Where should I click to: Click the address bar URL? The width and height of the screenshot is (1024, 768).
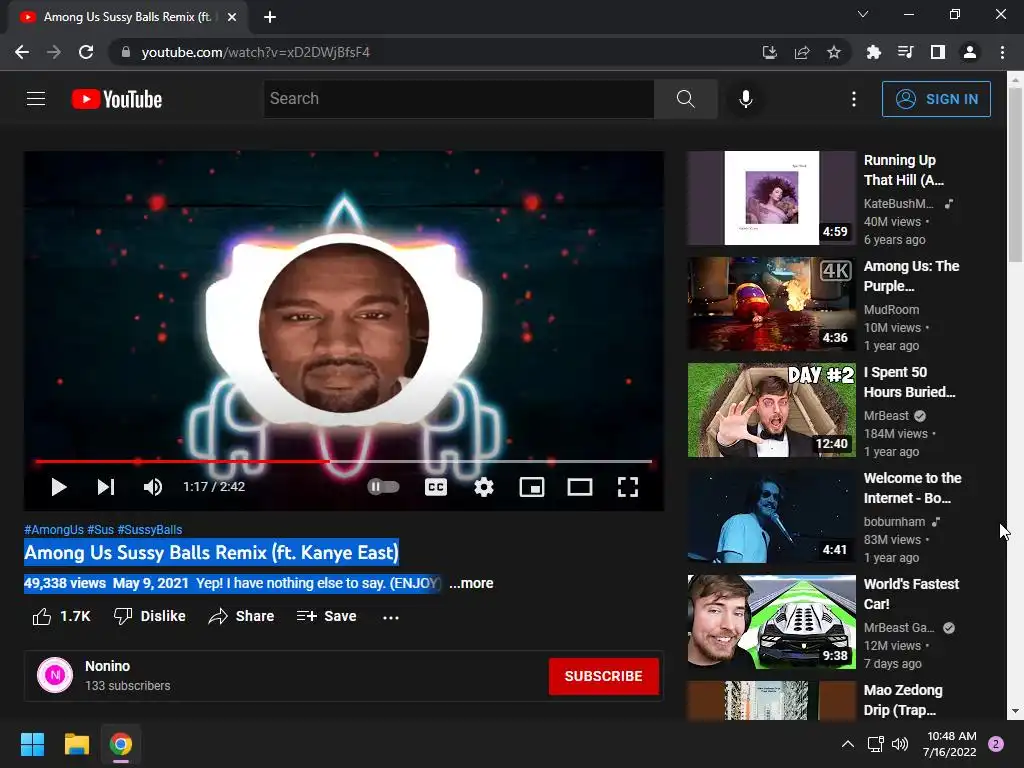pyautogui.click(x=255, y=52)
